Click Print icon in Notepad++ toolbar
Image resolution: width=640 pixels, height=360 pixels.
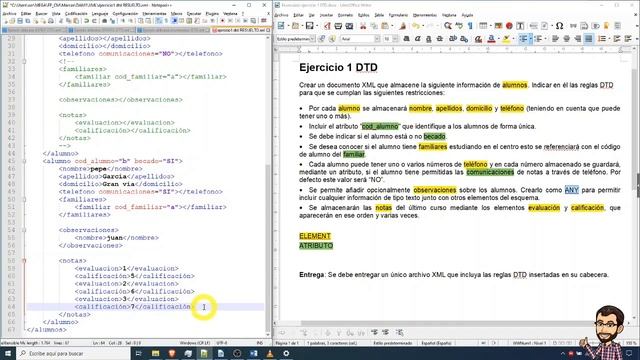click(50, 20)
